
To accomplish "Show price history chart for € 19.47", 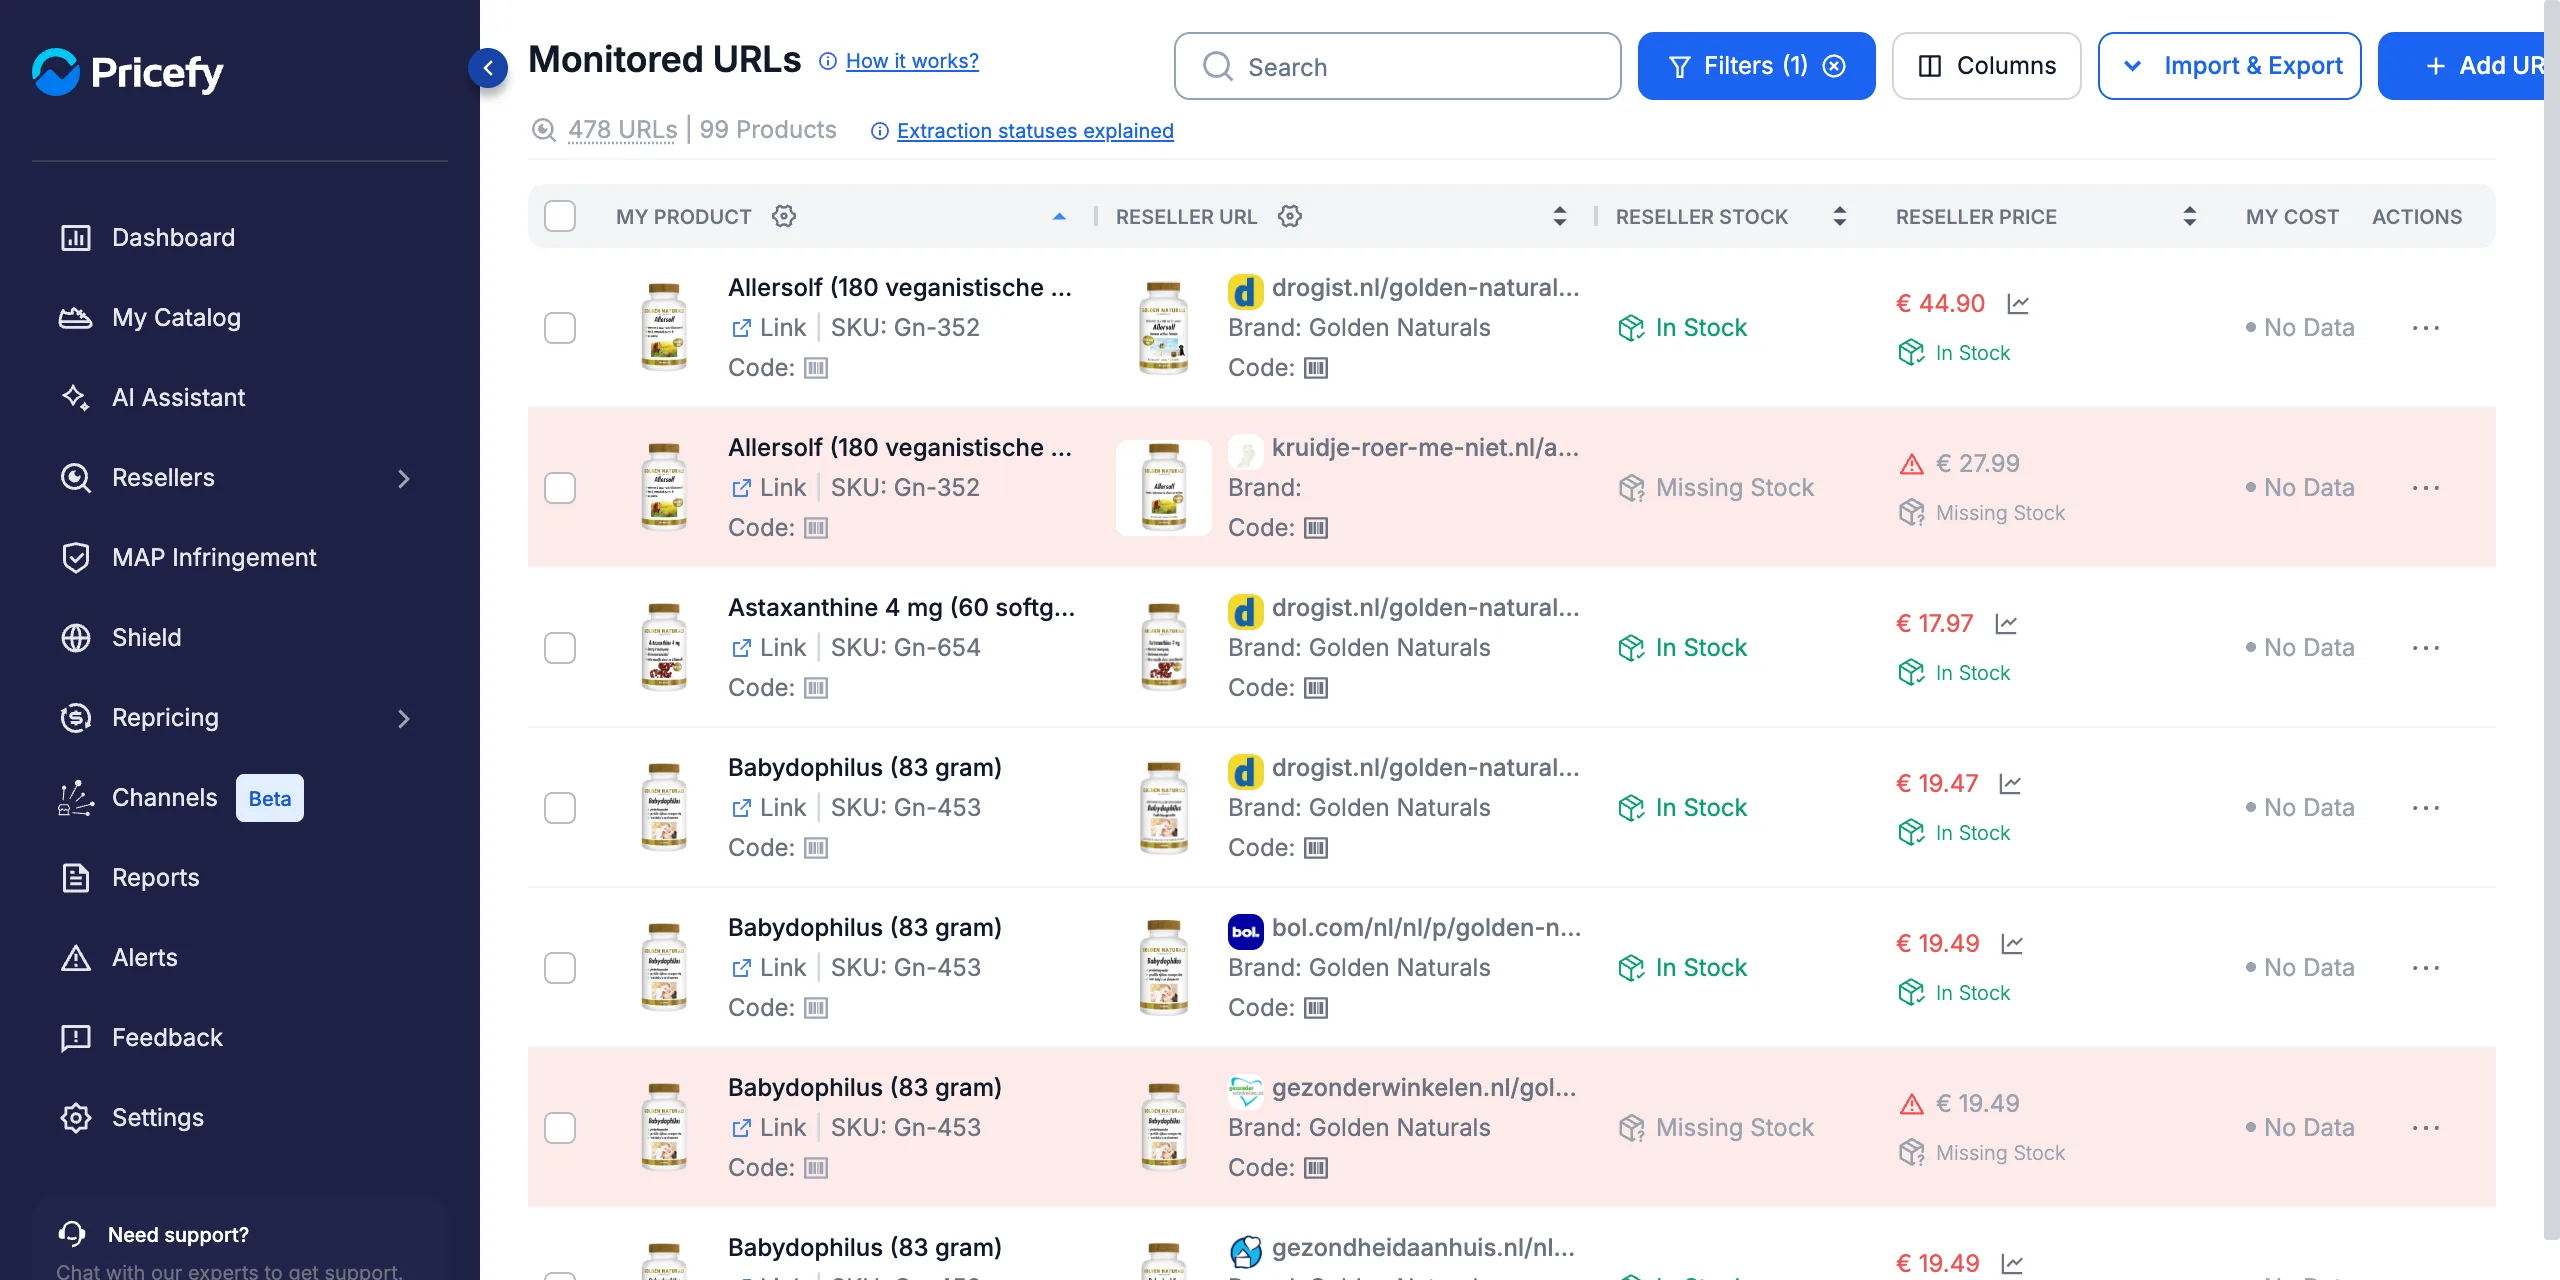I will [x=2010, y=783].
